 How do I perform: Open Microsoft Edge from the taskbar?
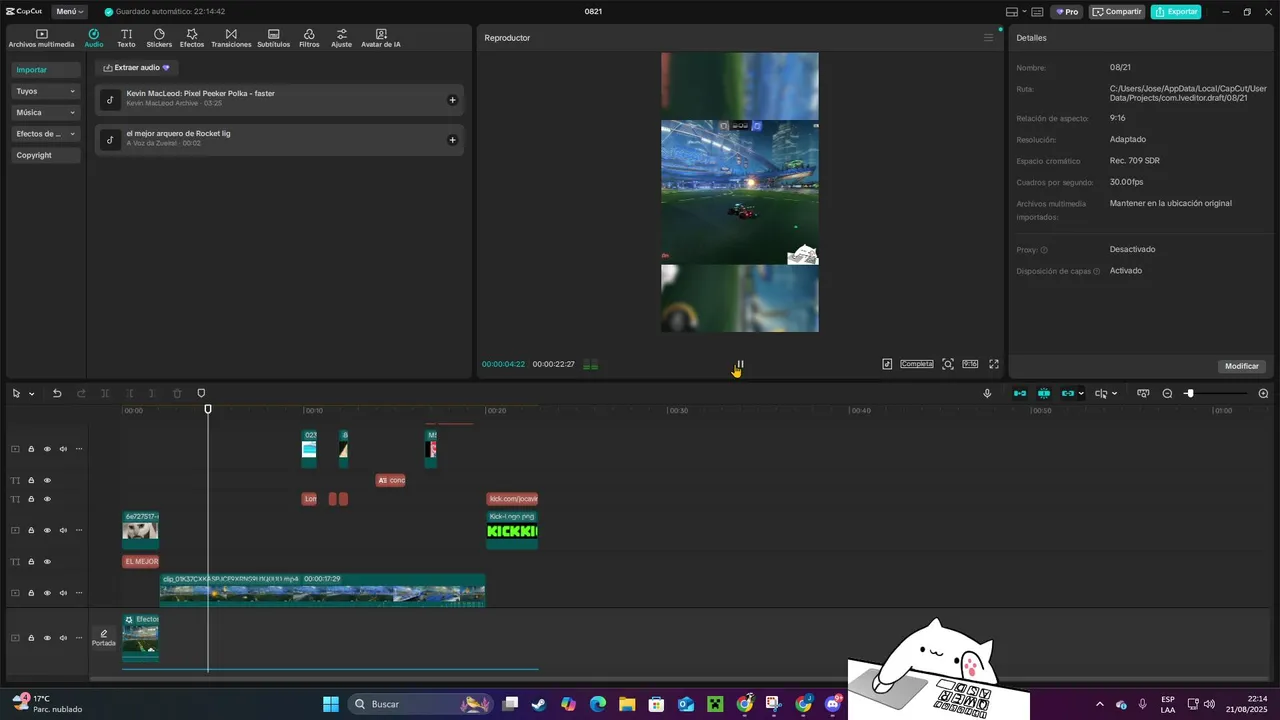click(x=597, y=704)
